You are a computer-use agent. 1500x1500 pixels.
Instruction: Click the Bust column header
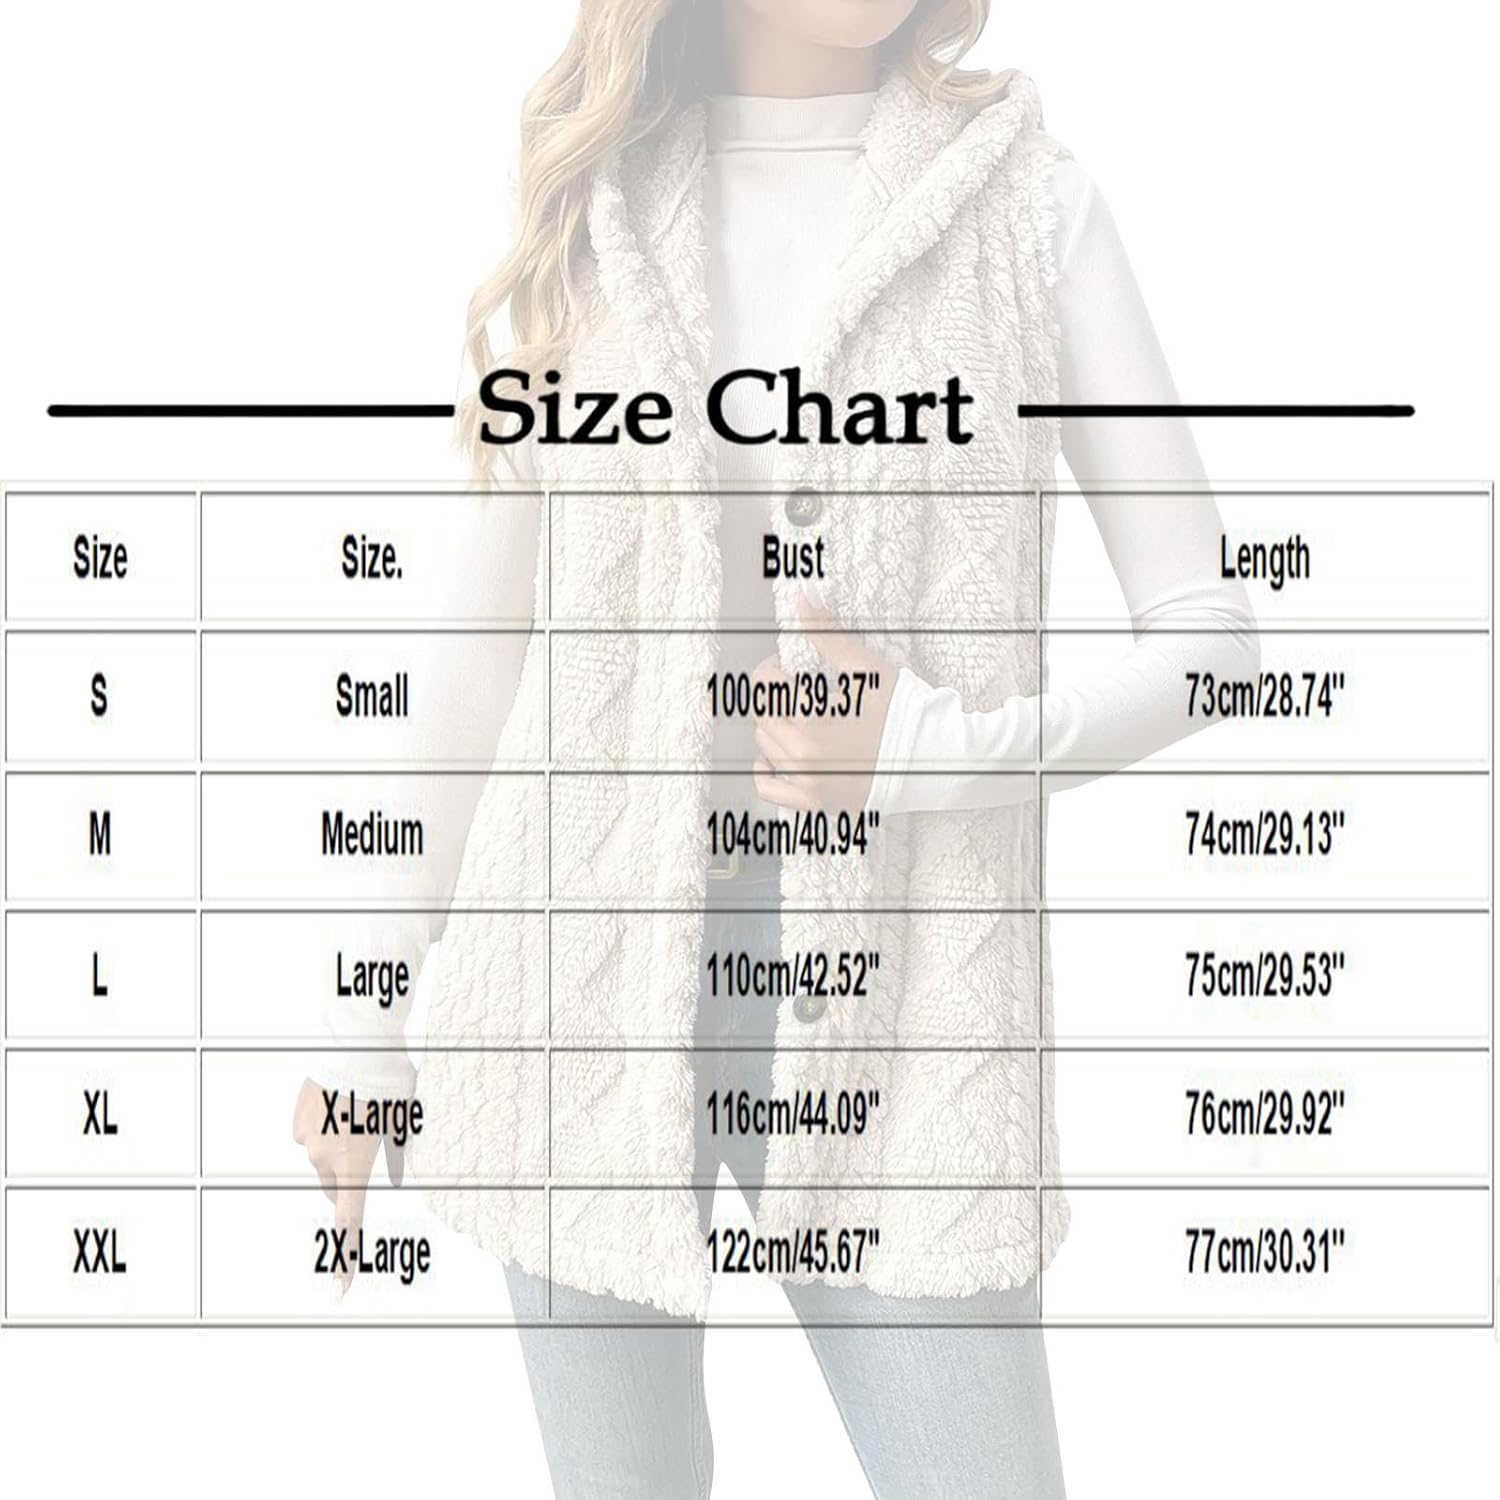[x=793, y=557]
